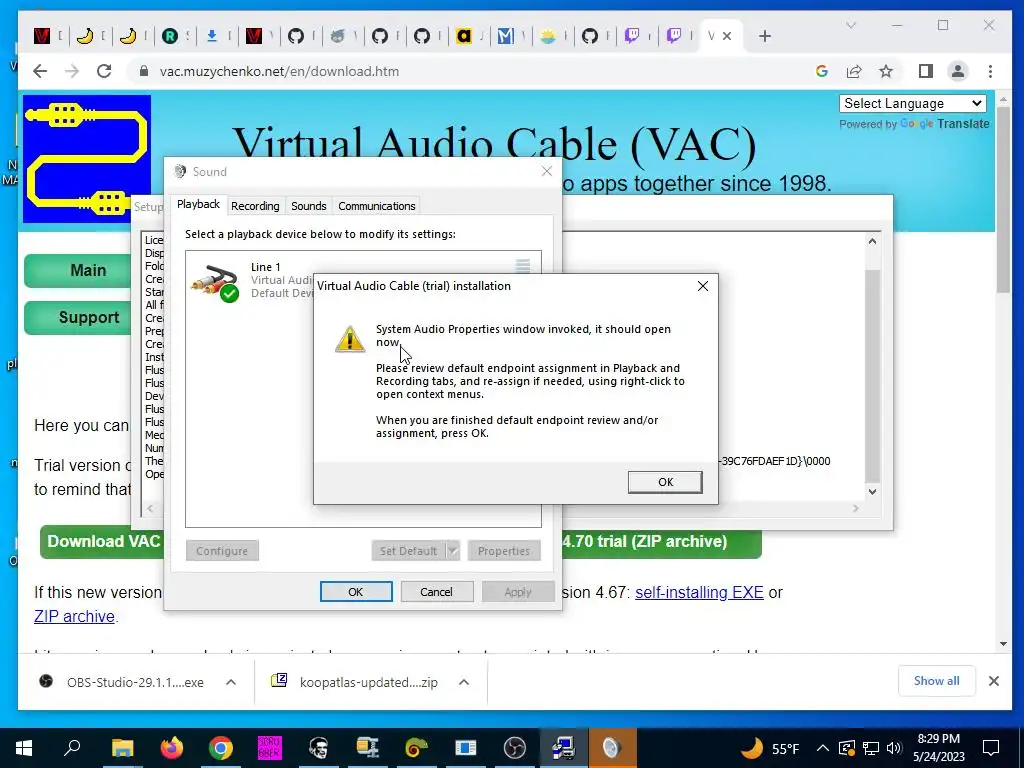This screenshot has width=1024, height=768.
Task: Open Chrome side panel
Action: coord(925,71)
